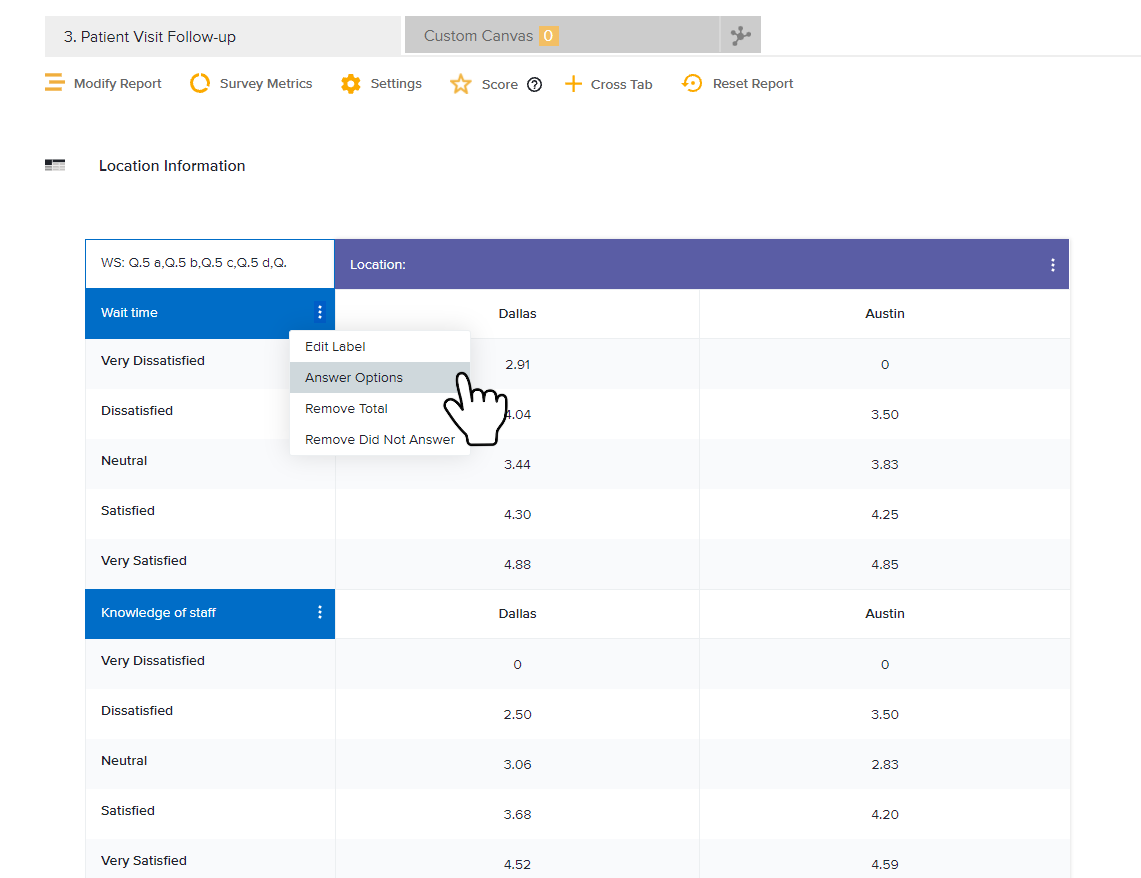
Task: Click the table icon beside Location Information
Action: coord(55,166)
